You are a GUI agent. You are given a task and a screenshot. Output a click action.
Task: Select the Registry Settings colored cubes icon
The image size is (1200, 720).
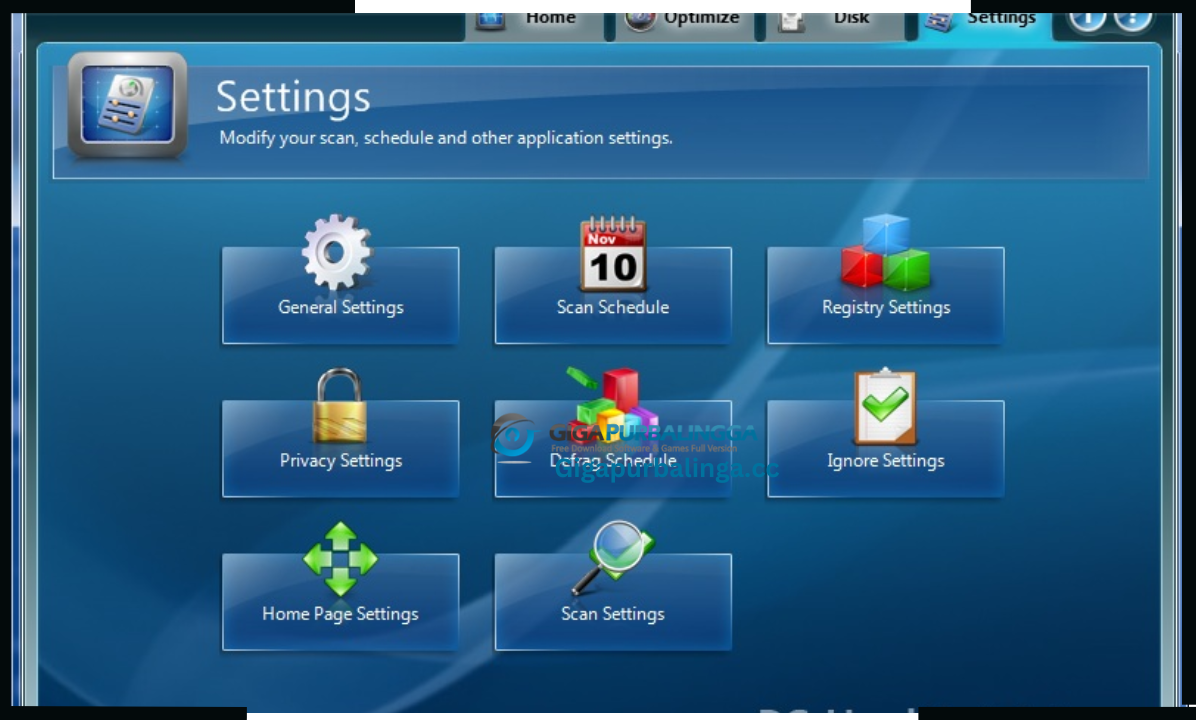pyautogui.click(x=886, y=253)
